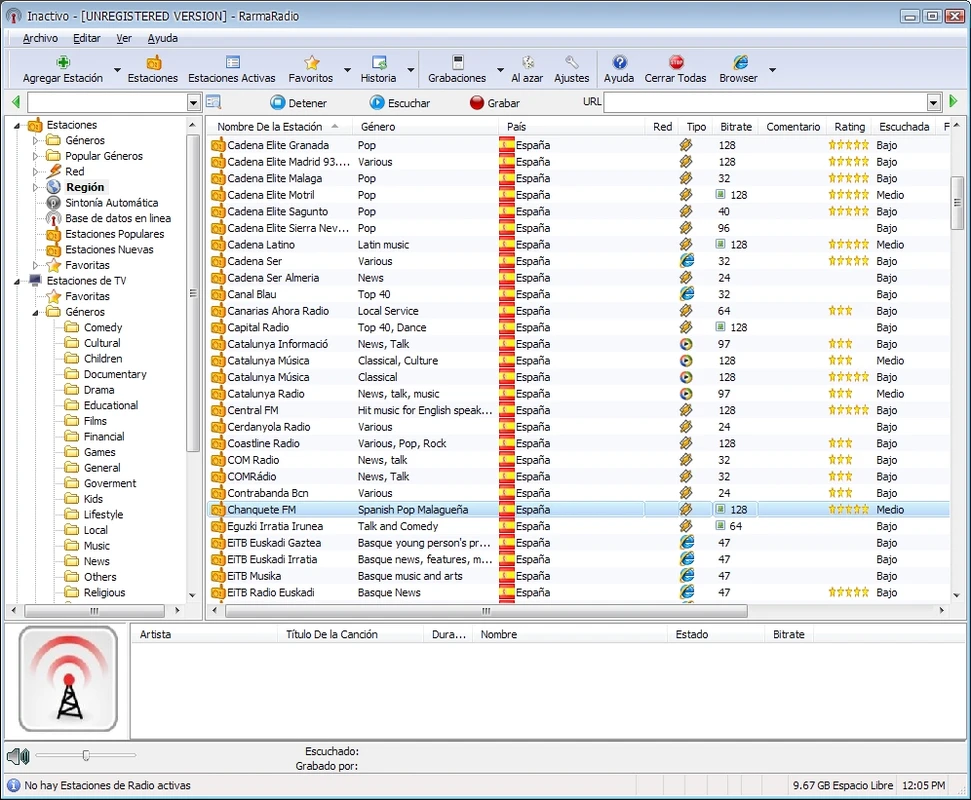Screen dimensions: 971x800
Task: Sort by the Escuchada column header
Action: click(x=904, y=126)
